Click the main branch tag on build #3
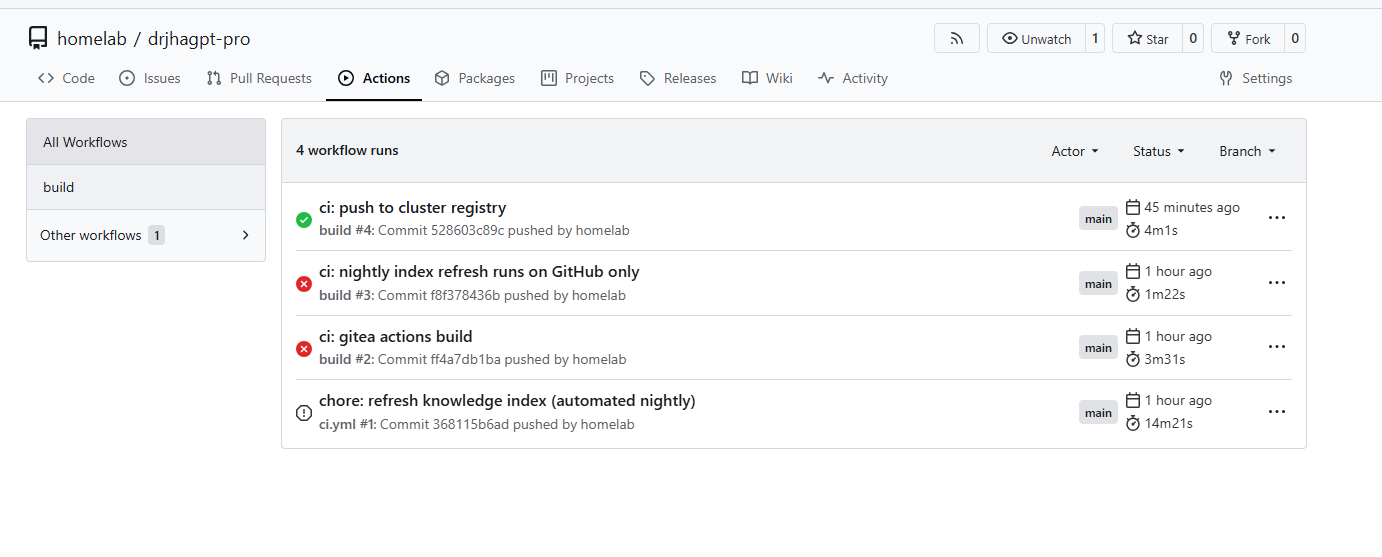The height and width of the screenshot is (557, 1382). [1098, 284]
